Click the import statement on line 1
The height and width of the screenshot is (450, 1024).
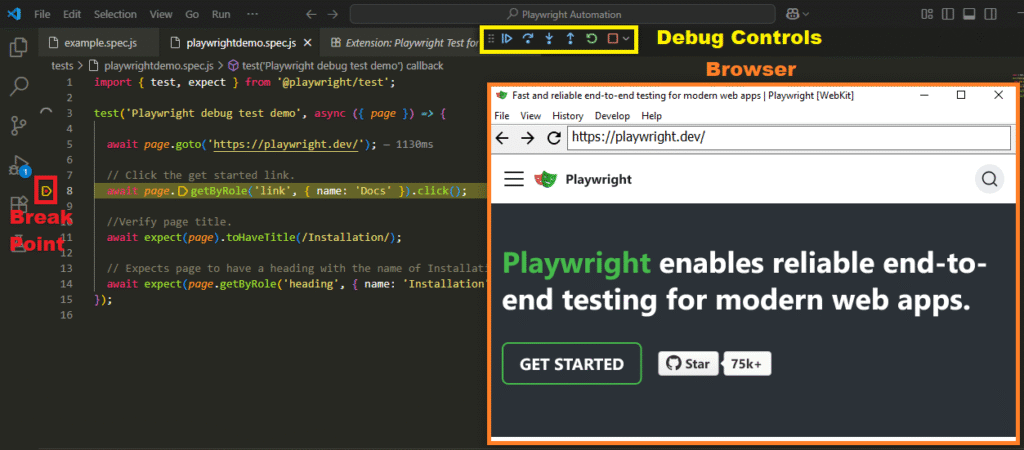pyautogui.click(x=245, y=82)
